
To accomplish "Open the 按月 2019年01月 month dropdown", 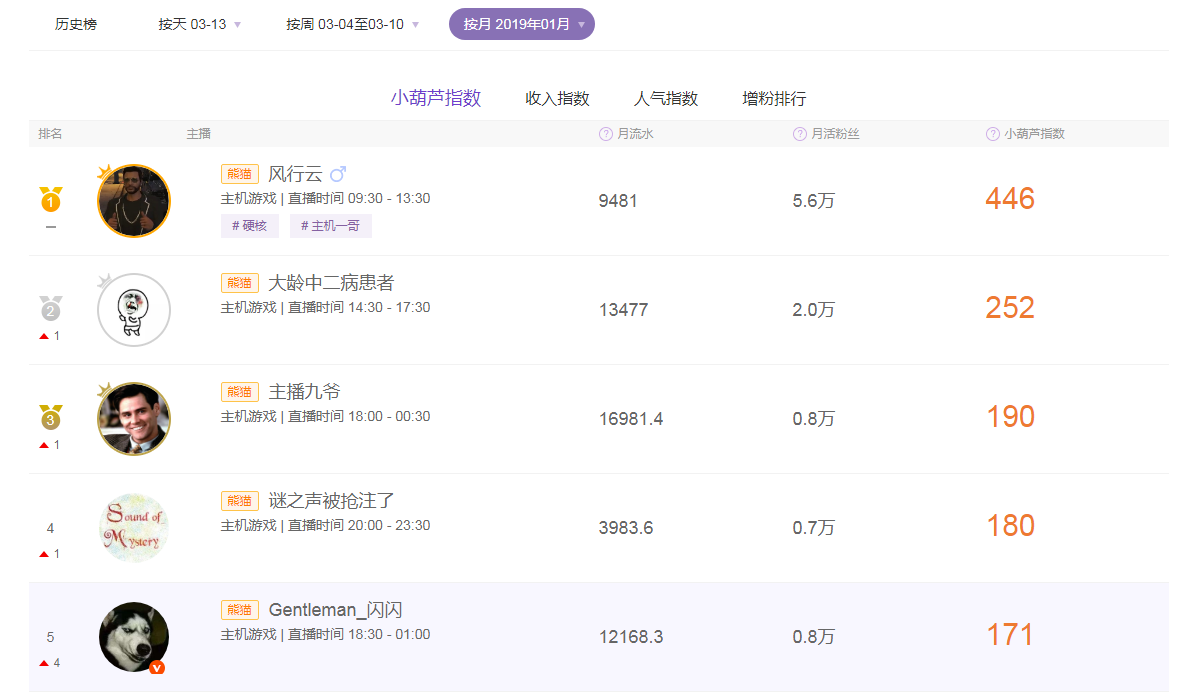I will [521, 23].
